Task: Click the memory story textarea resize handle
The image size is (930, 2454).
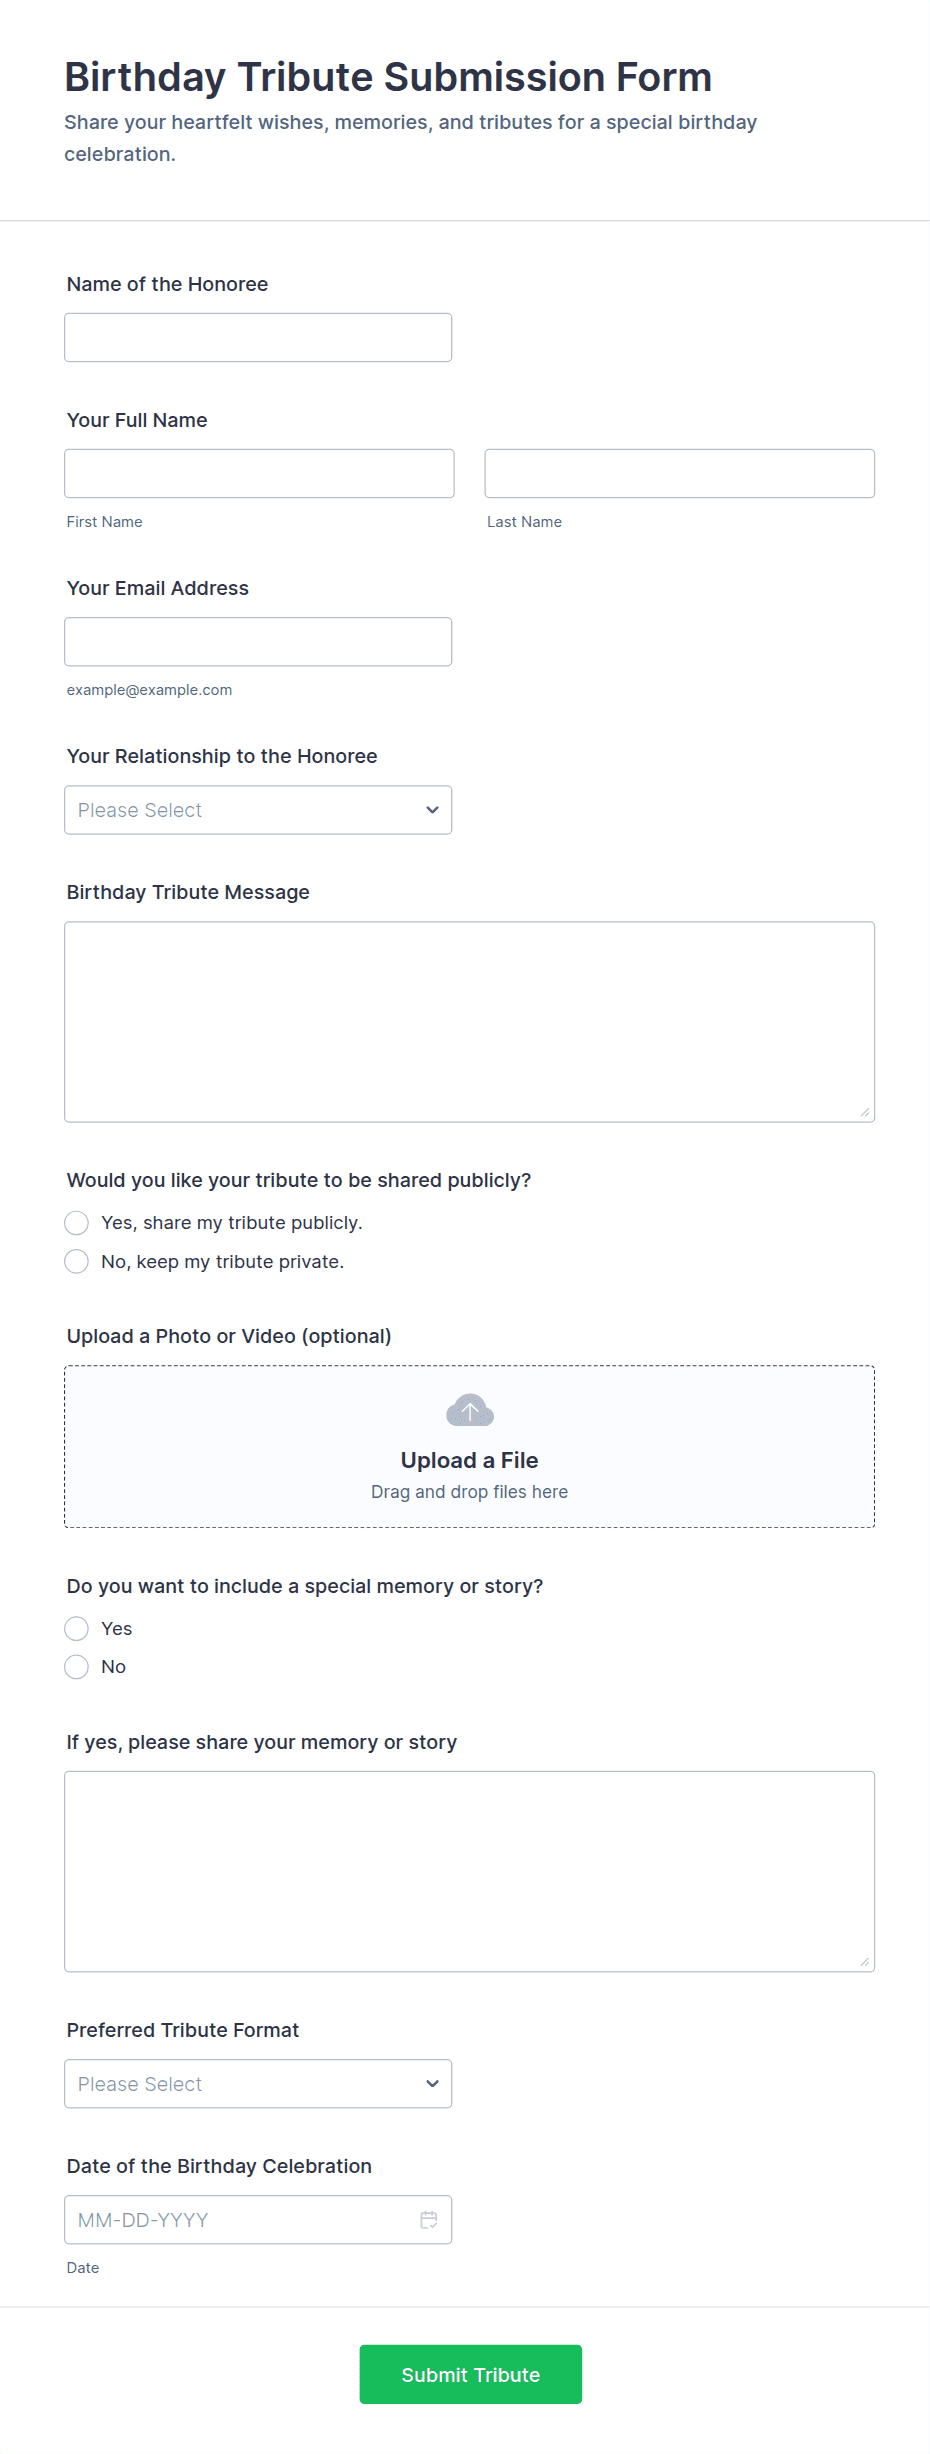Action: pos(865,1962)
